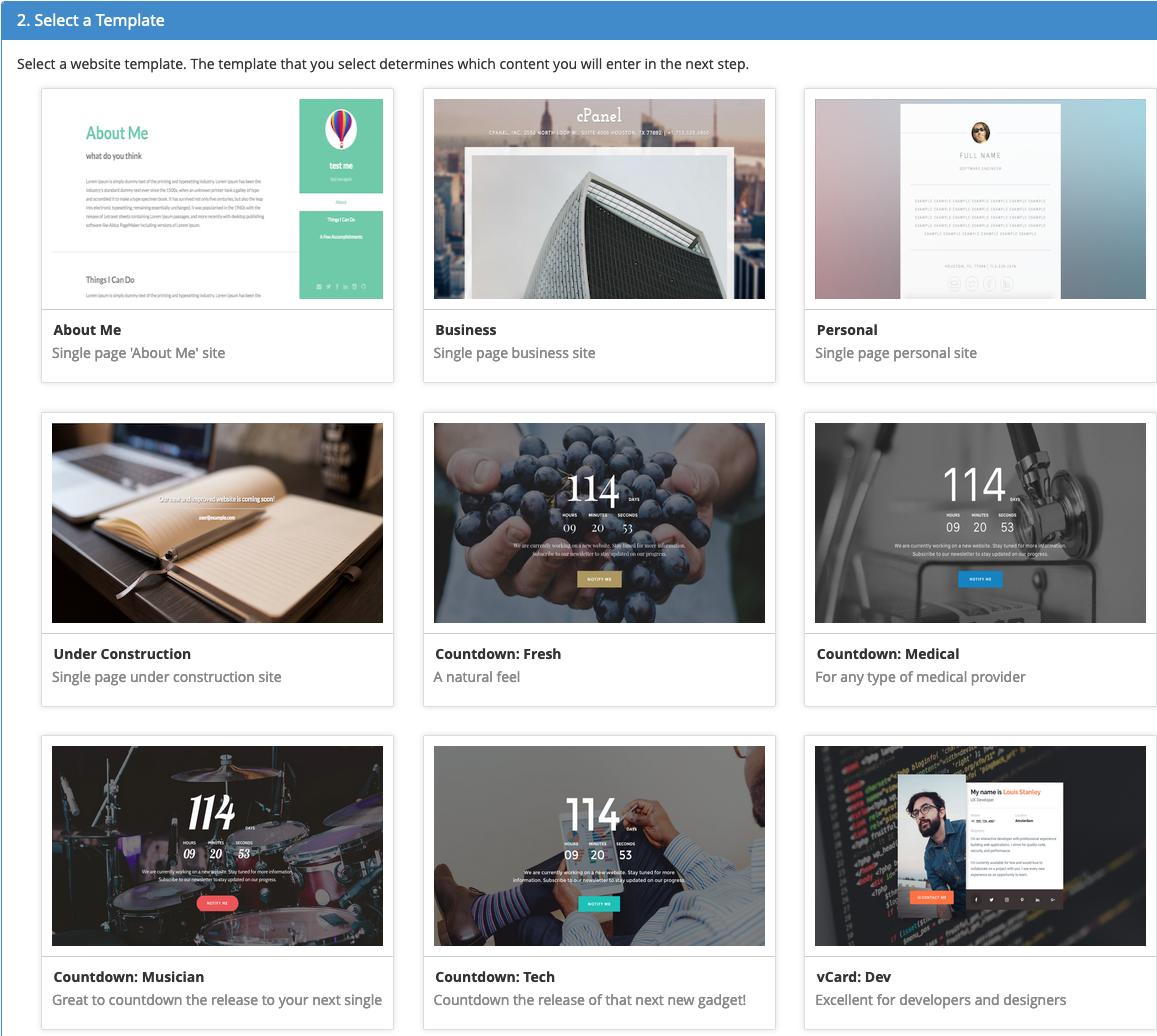
Task: Select the "Countdown: Medical" title text
Action: click(888, 654)
